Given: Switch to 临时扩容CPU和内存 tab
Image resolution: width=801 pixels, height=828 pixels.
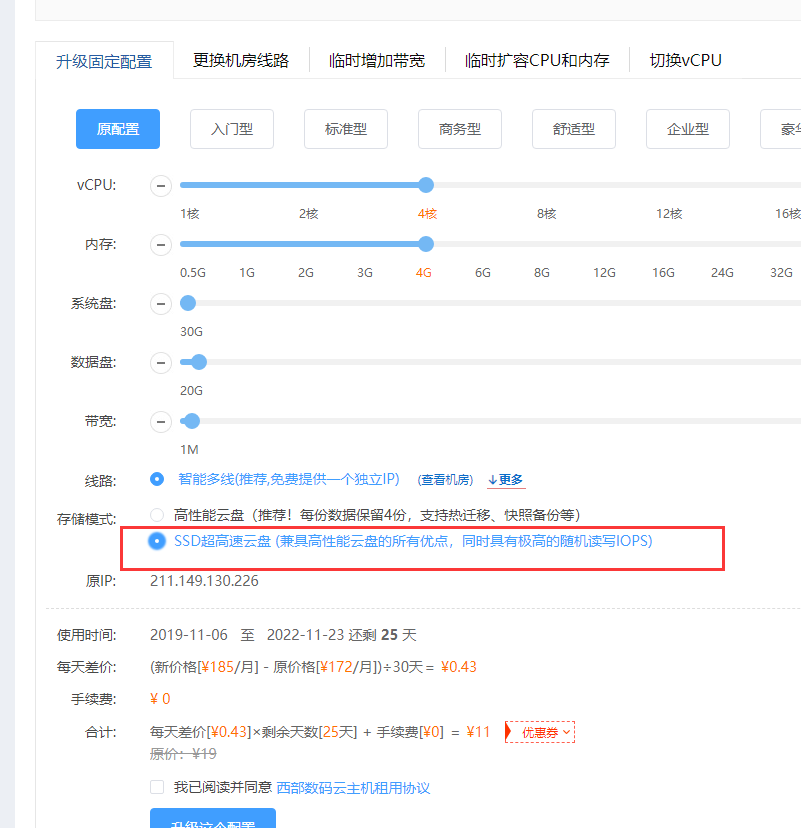Looking at the screenshot, I should pos(537,60).
